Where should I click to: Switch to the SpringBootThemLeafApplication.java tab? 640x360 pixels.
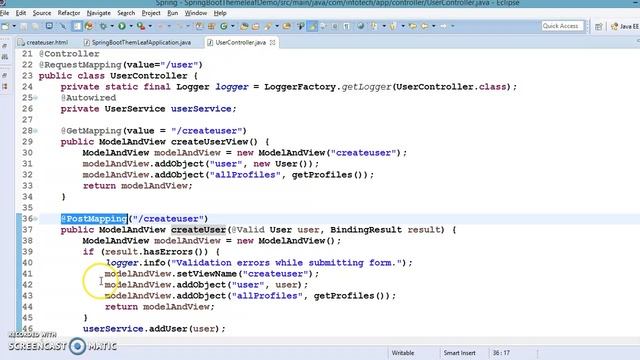[138, 42]
